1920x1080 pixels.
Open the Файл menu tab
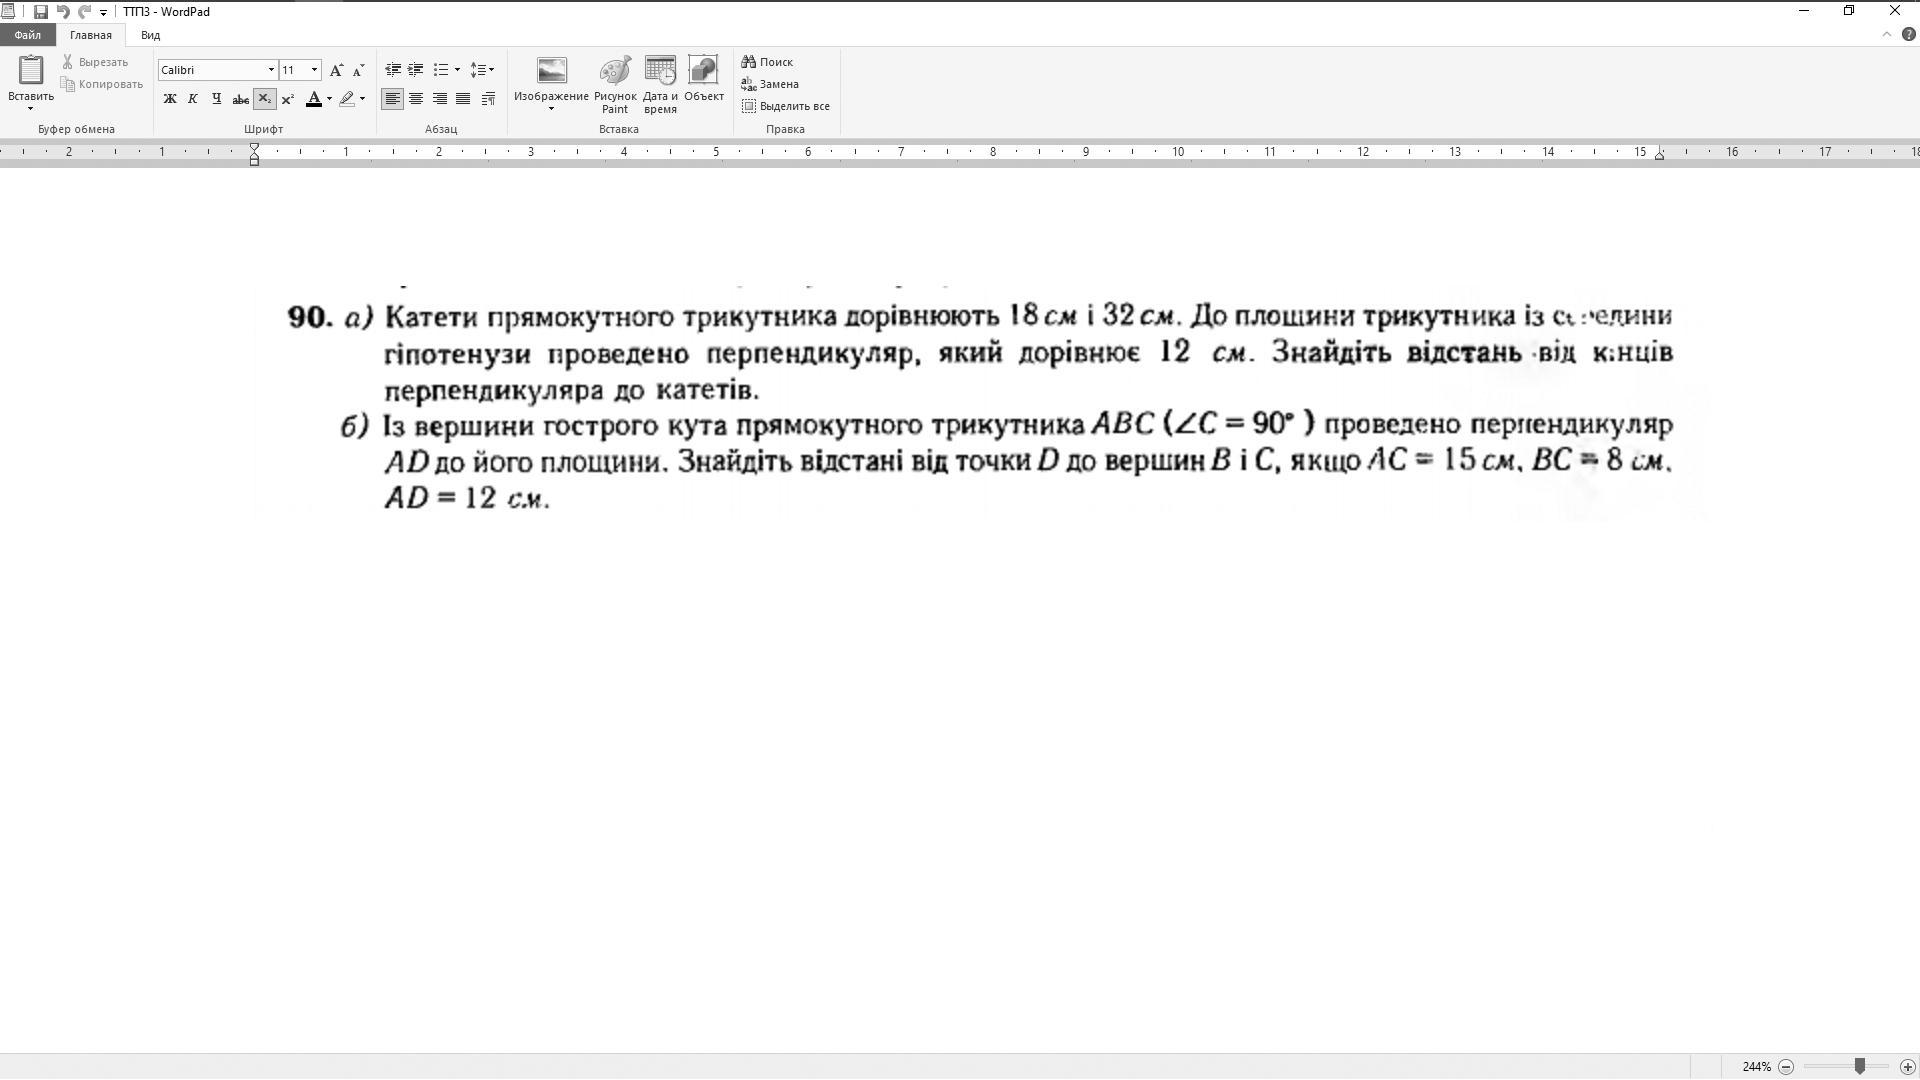click(x=27, y=35)
